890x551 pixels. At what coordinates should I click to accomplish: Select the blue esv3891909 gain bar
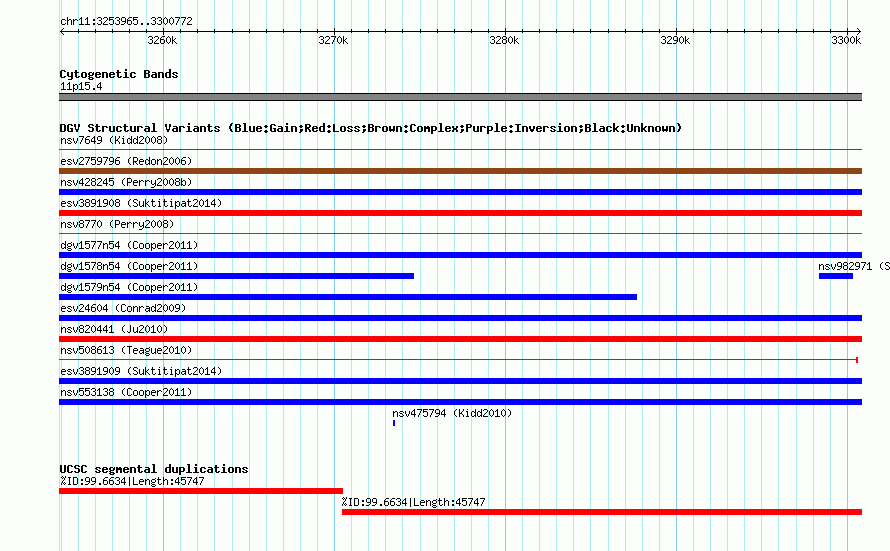[x=460, y=381]
